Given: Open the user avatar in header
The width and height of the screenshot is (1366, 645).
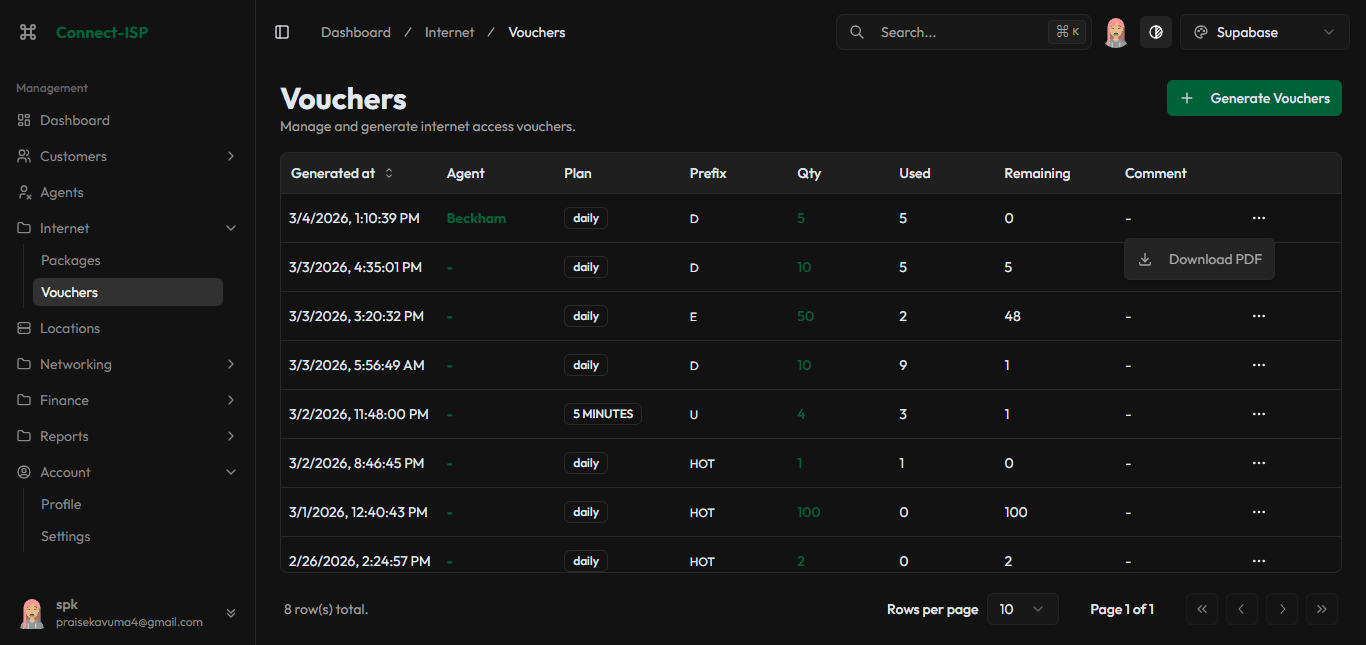Looking at the screenshot, I should click(x=1116, y=32).
